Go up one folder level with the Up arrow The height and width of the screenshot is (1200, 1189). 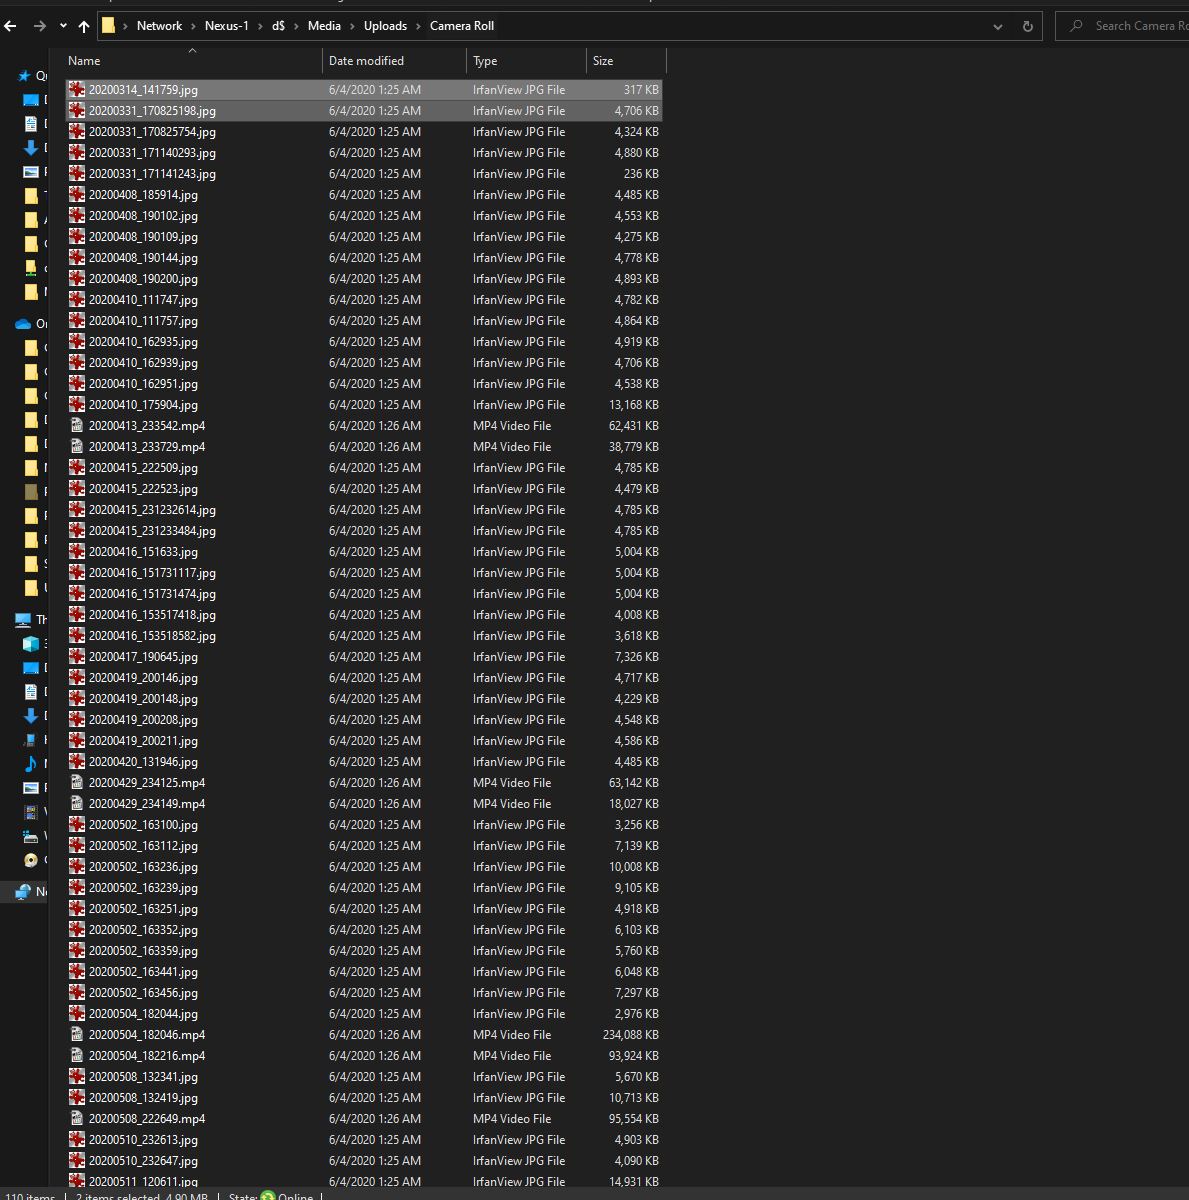(x=84, y=26)
